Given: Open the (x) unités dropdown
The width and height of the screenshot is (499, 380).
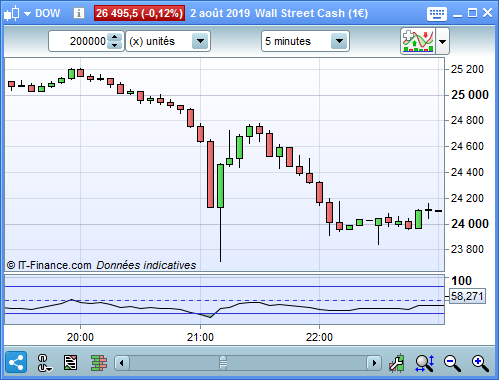Looking at the screenshot, I should [168, 41].
